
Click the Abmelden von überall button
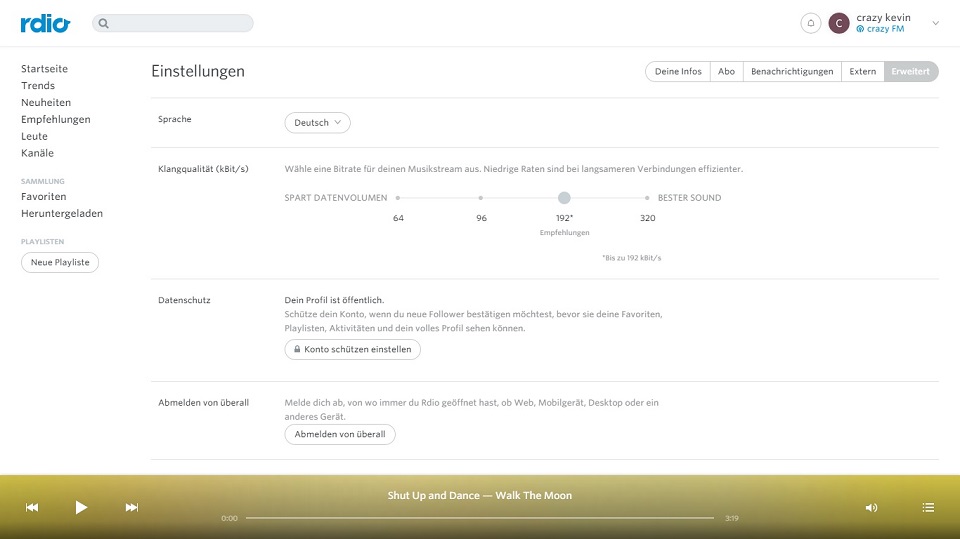point(340,435)
